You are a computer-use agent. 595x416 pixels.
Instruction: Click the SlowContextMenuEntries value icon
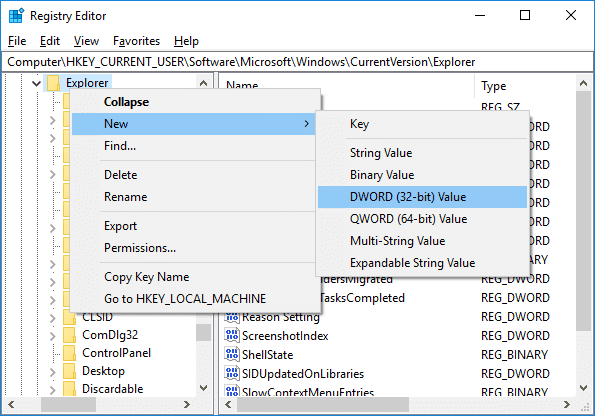tap(232, 392)
